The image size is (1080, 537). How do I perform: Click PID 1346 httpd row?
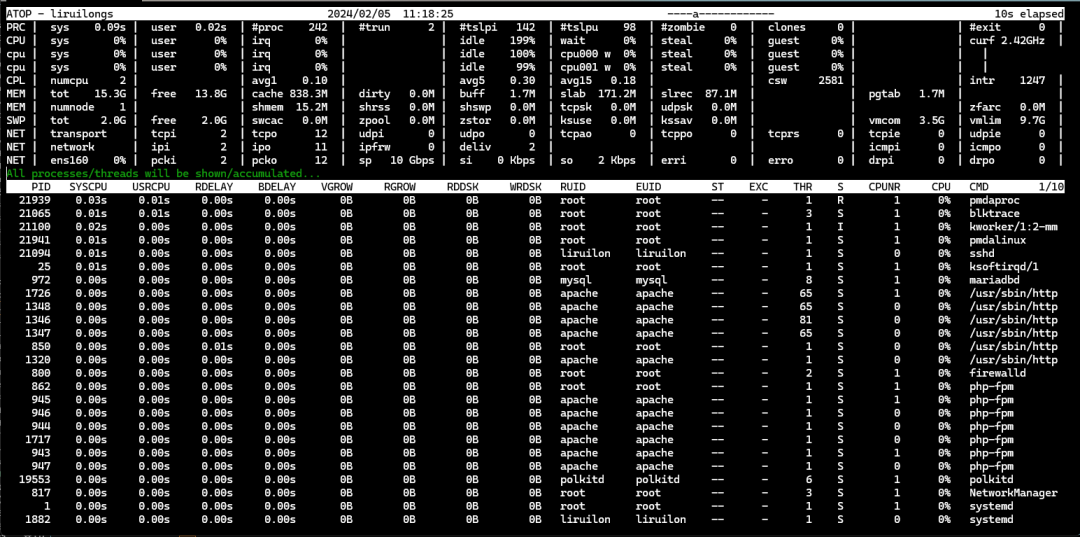(38, 320)
